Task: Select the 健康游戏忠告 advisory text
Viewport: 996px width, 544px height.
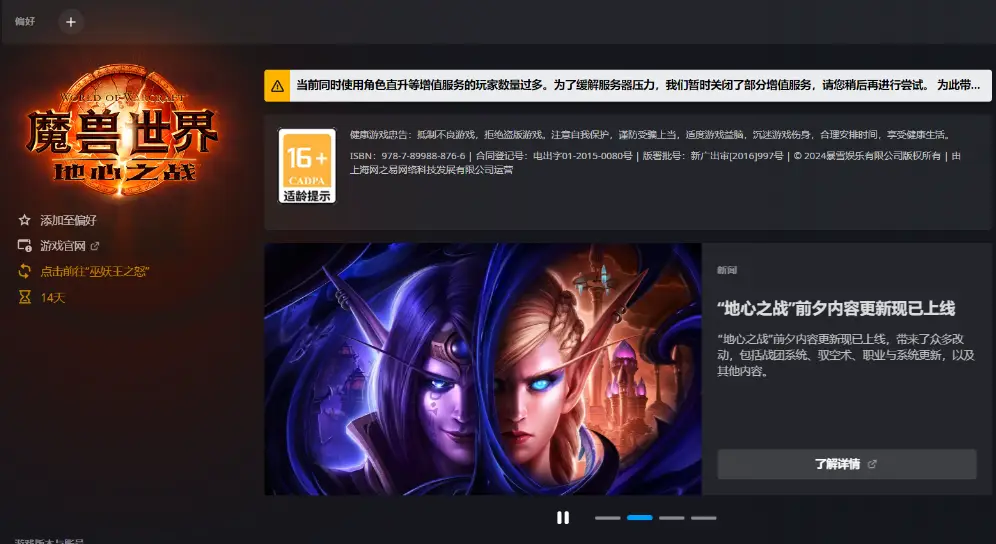Action: coord(650,135)
